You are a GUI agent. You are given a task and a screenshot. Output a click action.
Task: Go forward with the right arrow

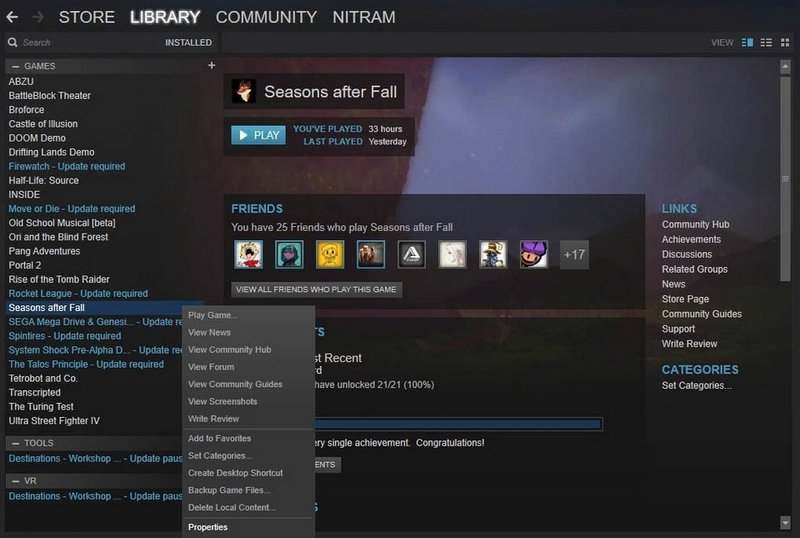38,17
